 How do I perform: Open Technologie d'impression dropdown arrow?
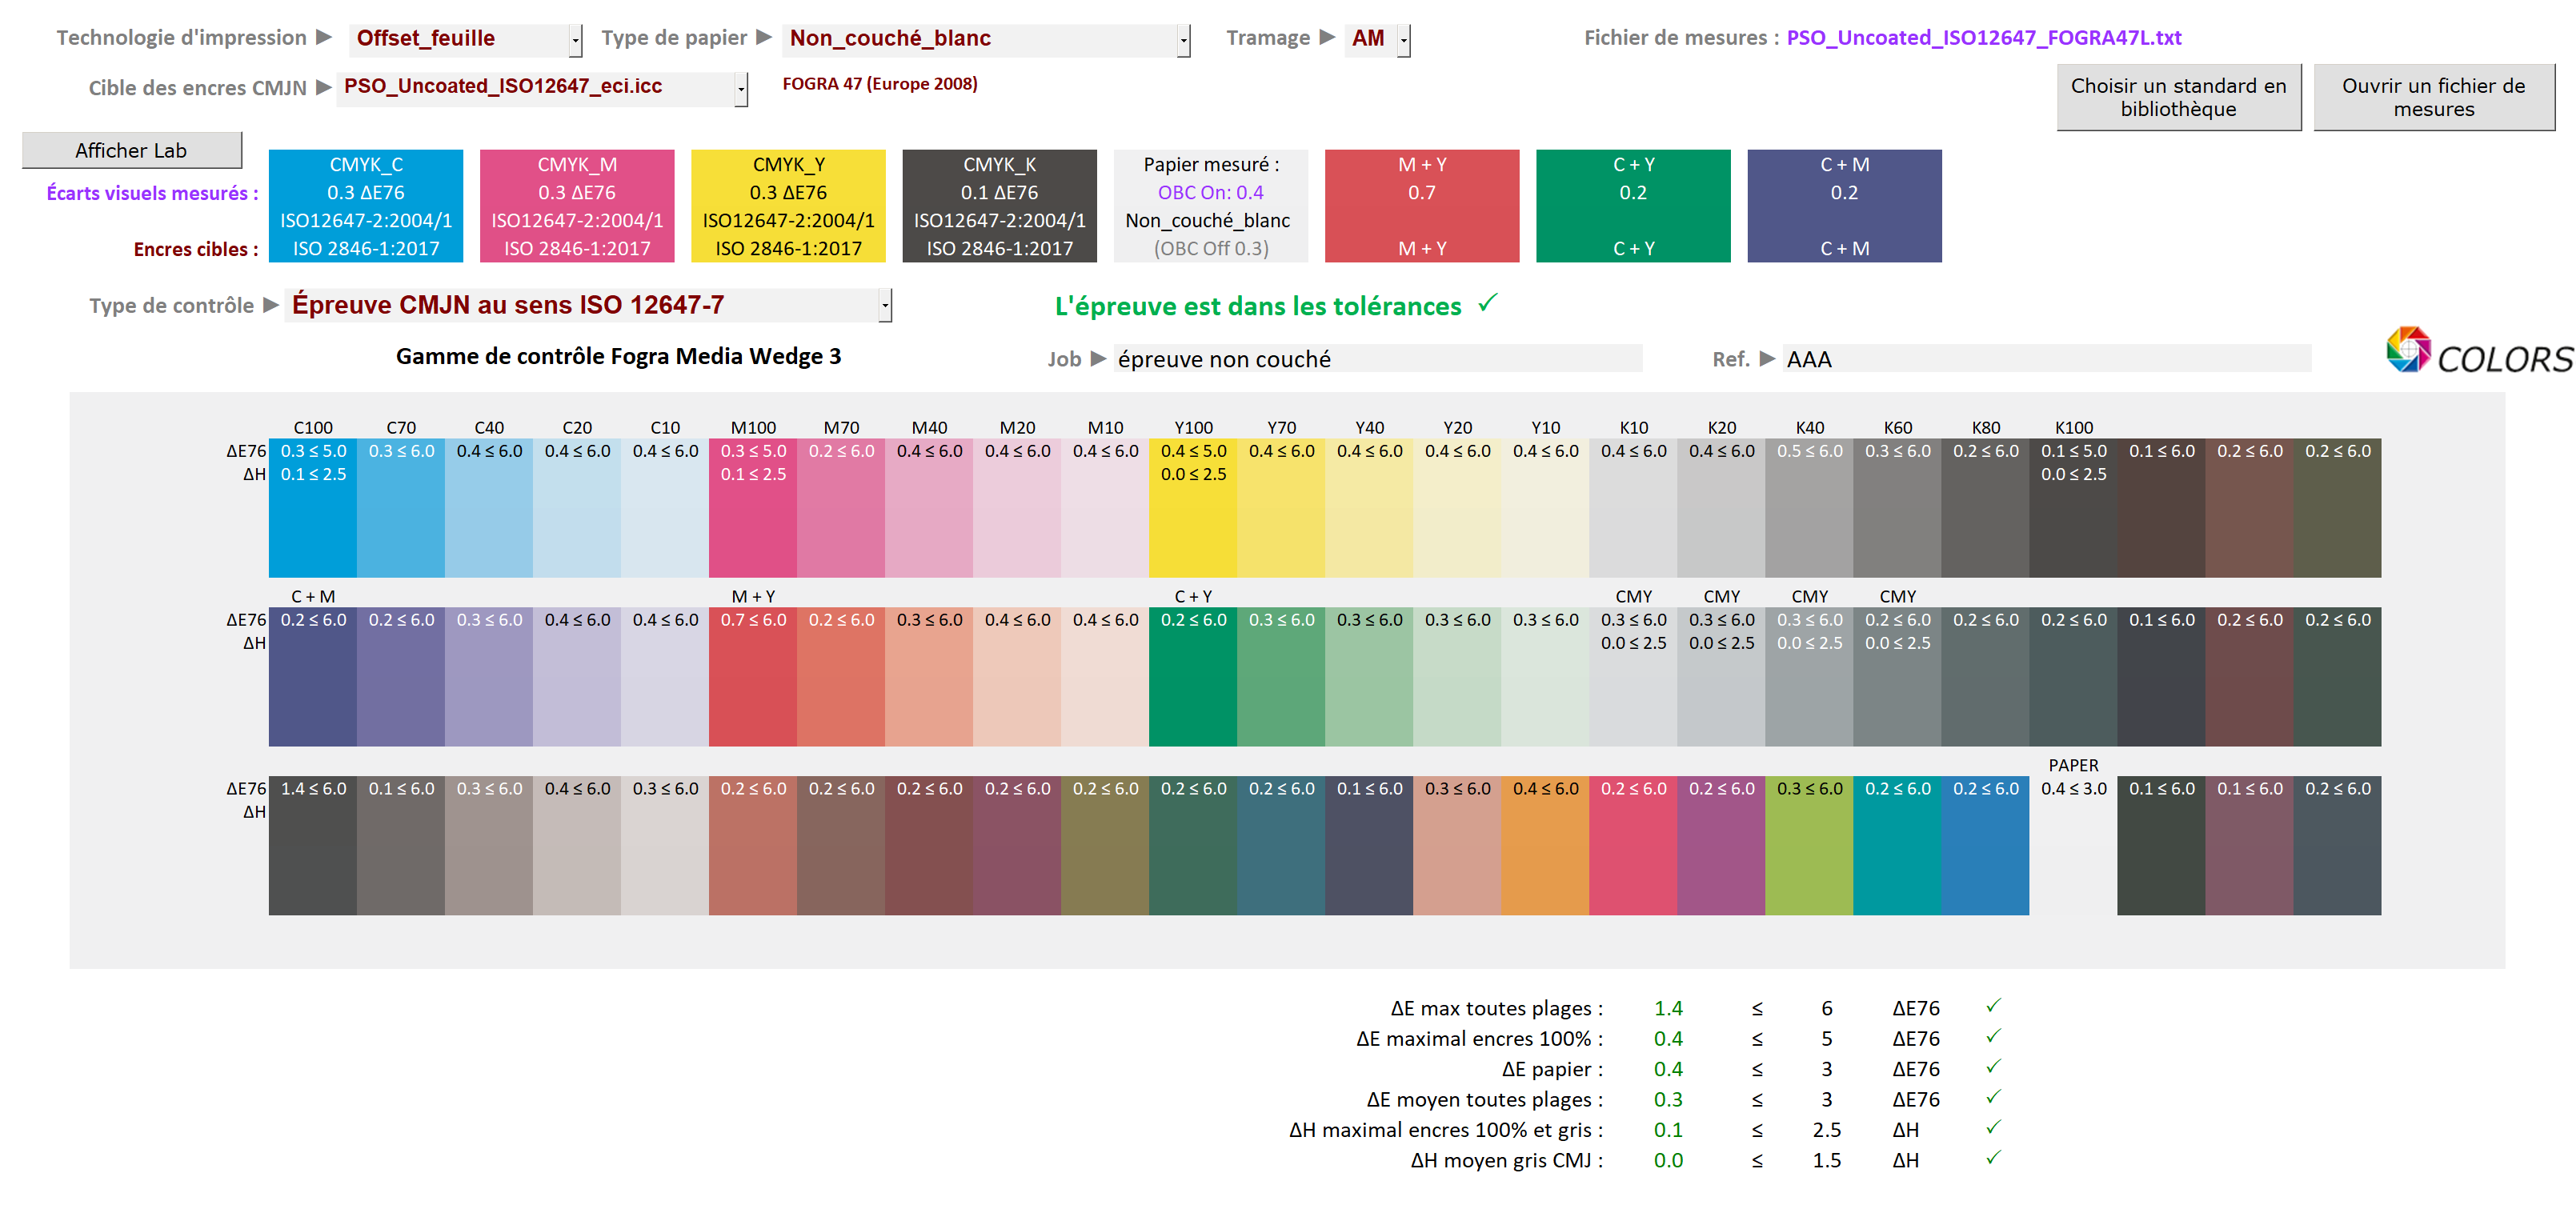[x=576, y=40]
